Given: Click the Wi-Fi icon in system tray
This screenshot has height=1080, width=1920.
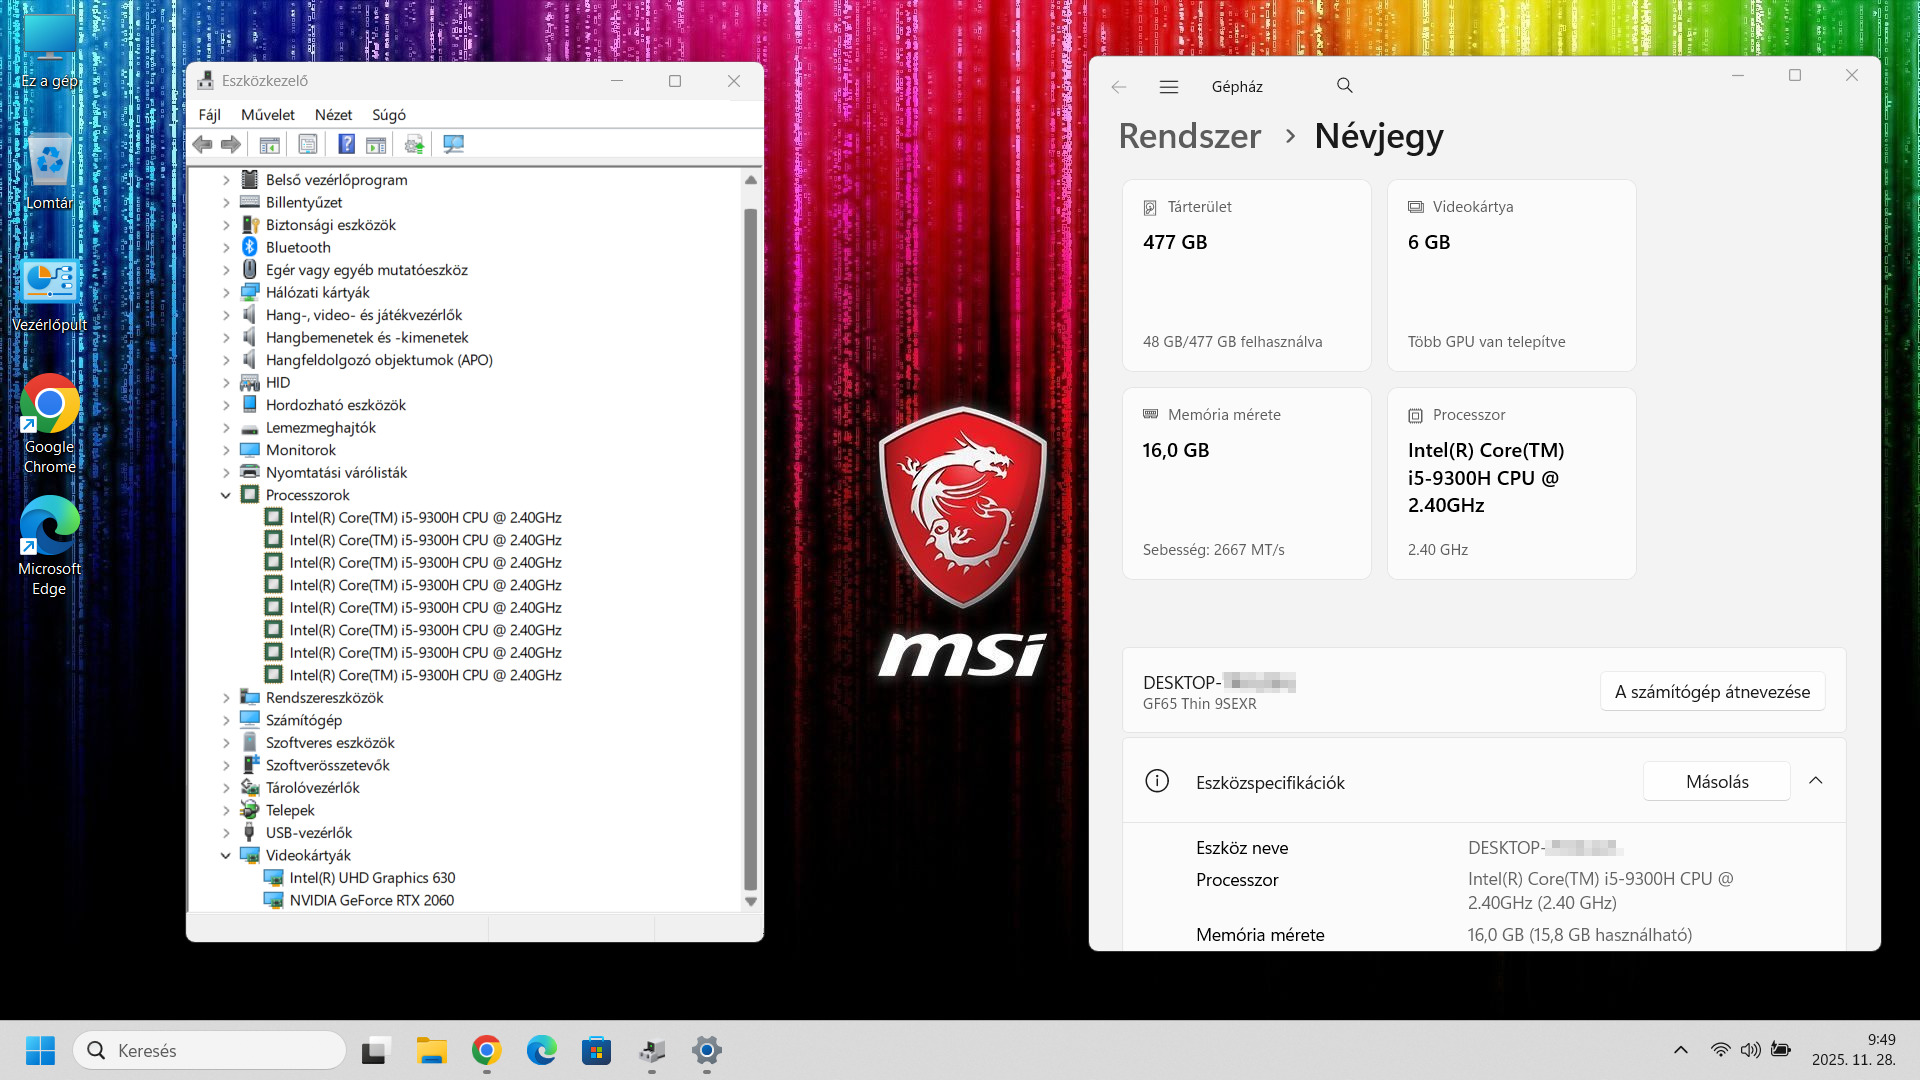Looking at the screenshot, I should (x=1720, y=1050).
